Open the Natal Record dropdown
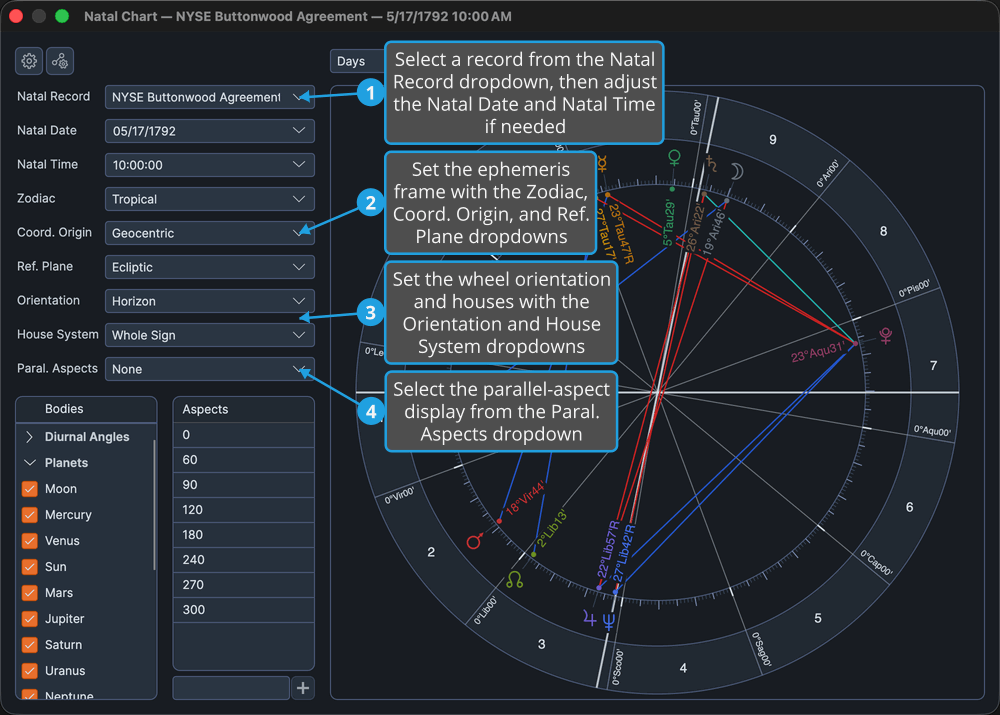Screen dimensions: 1000x715 [209, 97]
